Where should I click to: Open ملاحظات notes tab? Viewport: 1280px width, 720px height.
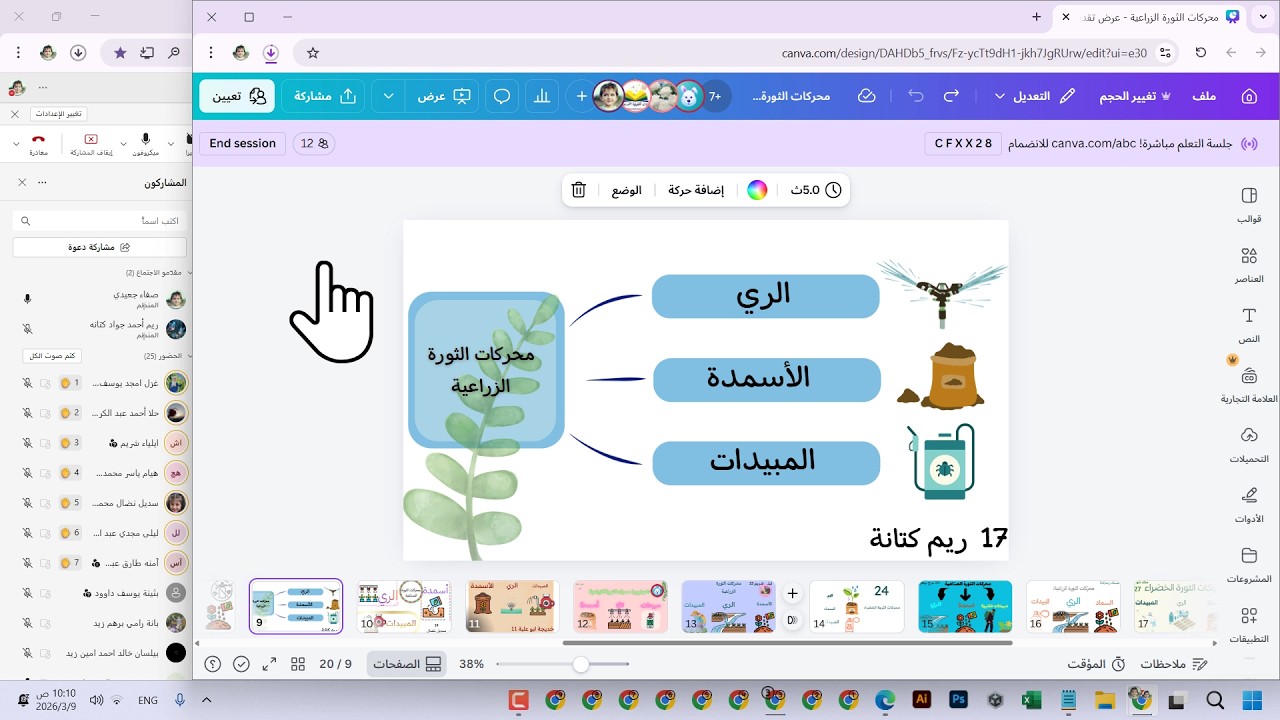point(1174,664)
